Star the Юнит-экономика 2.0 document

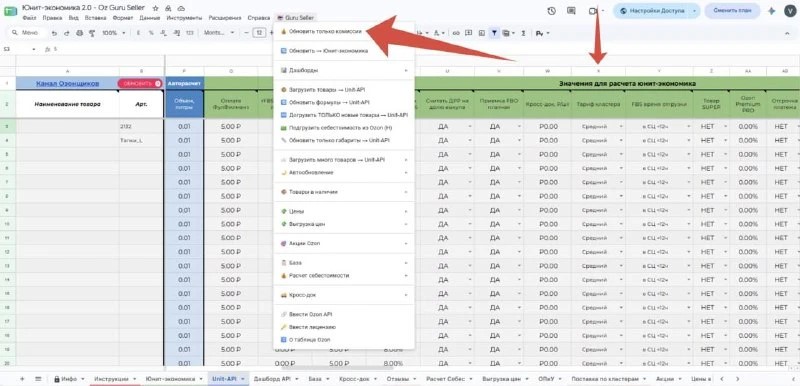click(156, 9)
